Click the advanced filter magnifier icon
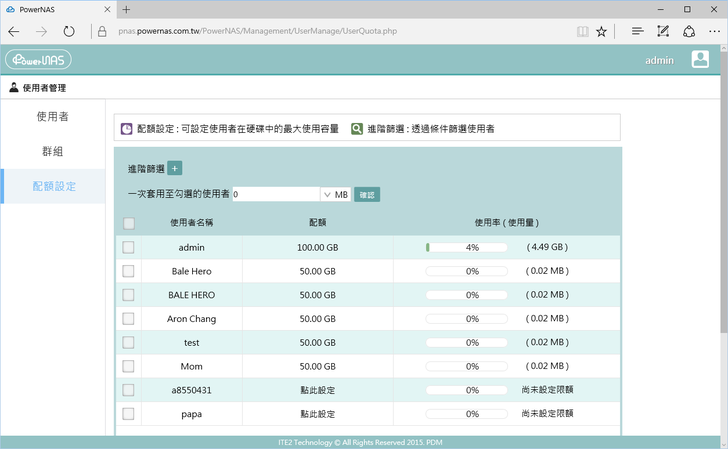This screenshot has height=449, width=728. (357, 129)
